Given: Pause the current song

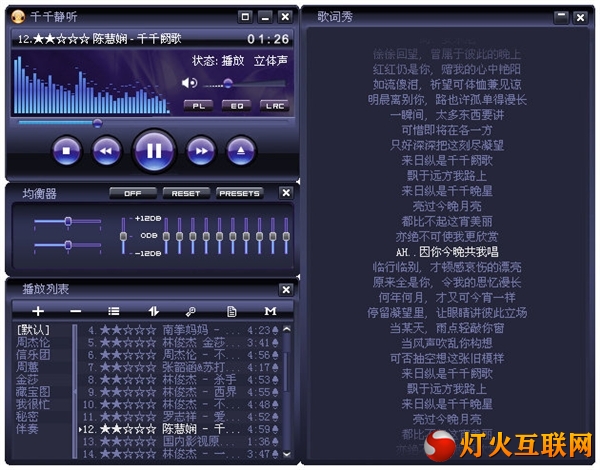Looking at the screenshot, I should tap(154, 150).
